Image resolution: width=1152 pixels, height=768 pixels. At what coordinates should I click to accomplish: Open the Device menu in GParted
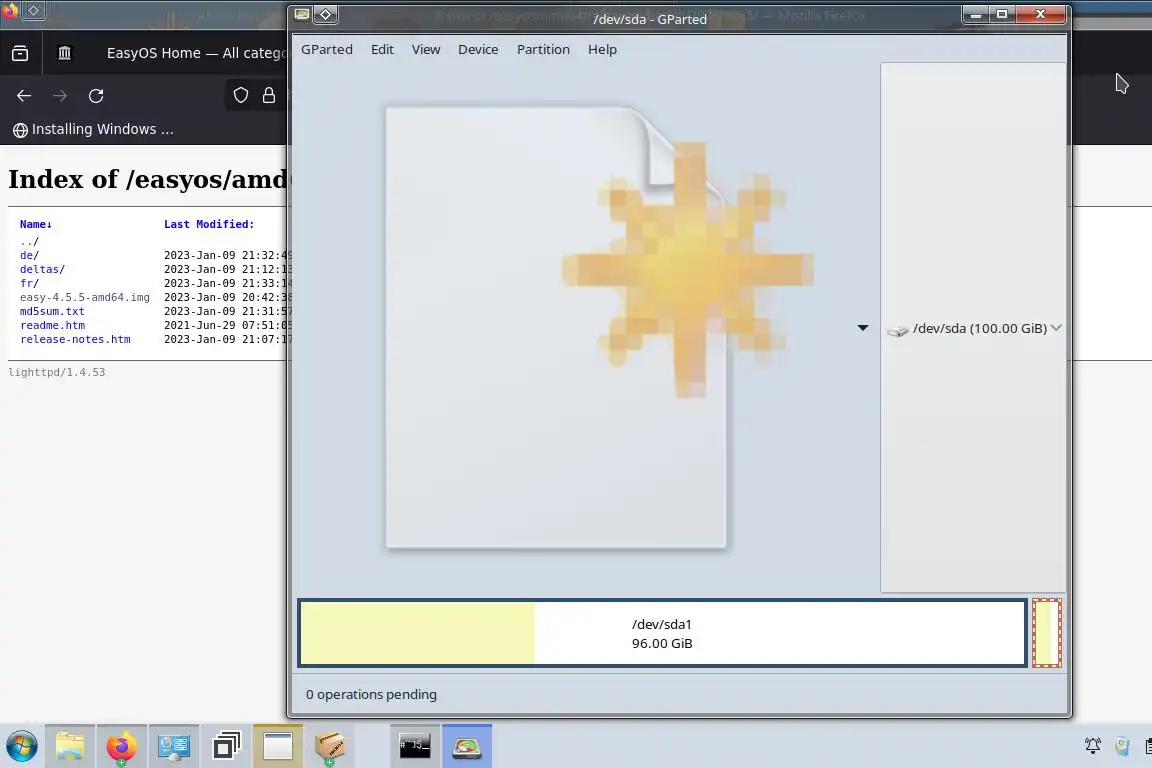(x=478, y=49)
